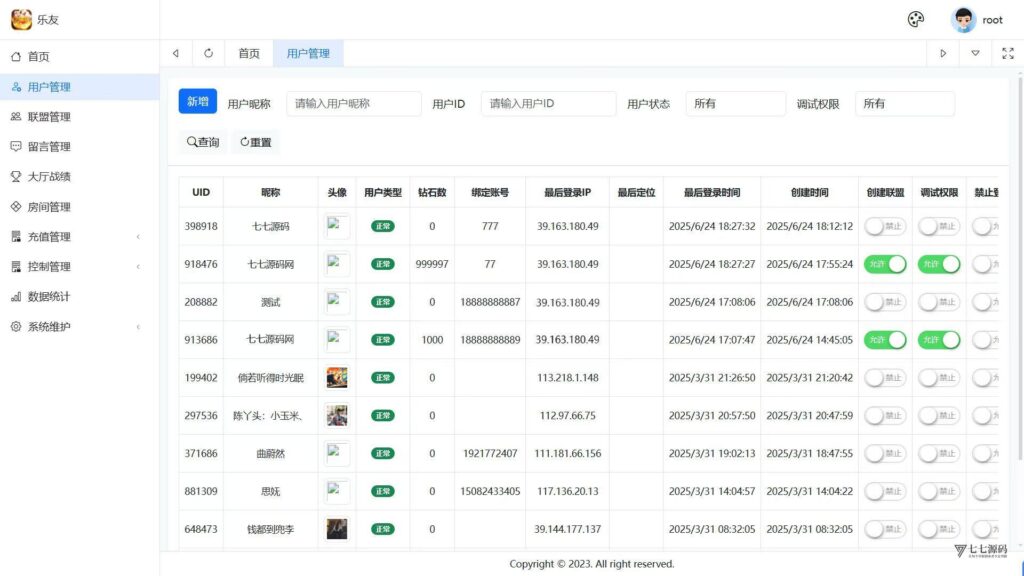Click the 创建时间 column header
Viewport: 1024px width, 576px height.
coord(809,193)
